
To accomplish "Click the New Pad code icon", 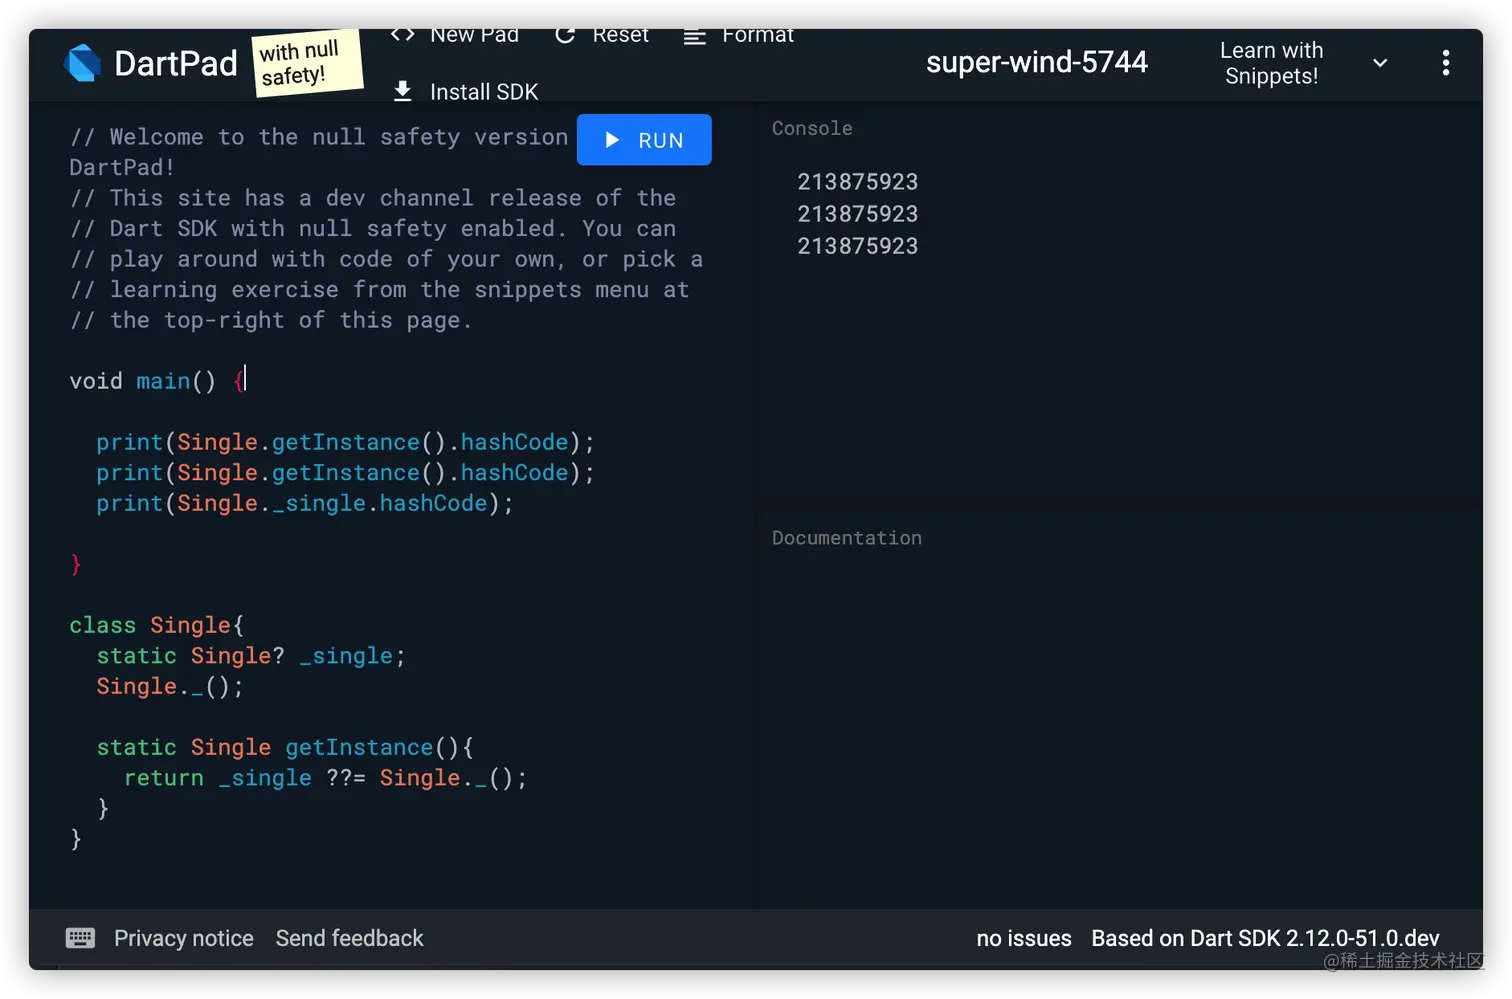I will point(402,35).
